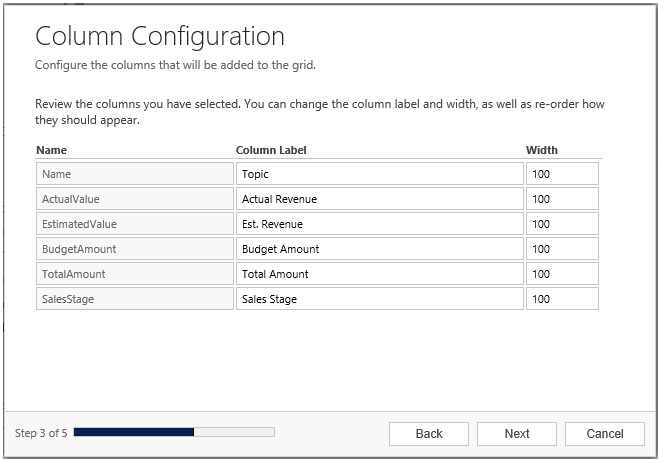
Task: Click the Column Label header
Action: (271, 150)
